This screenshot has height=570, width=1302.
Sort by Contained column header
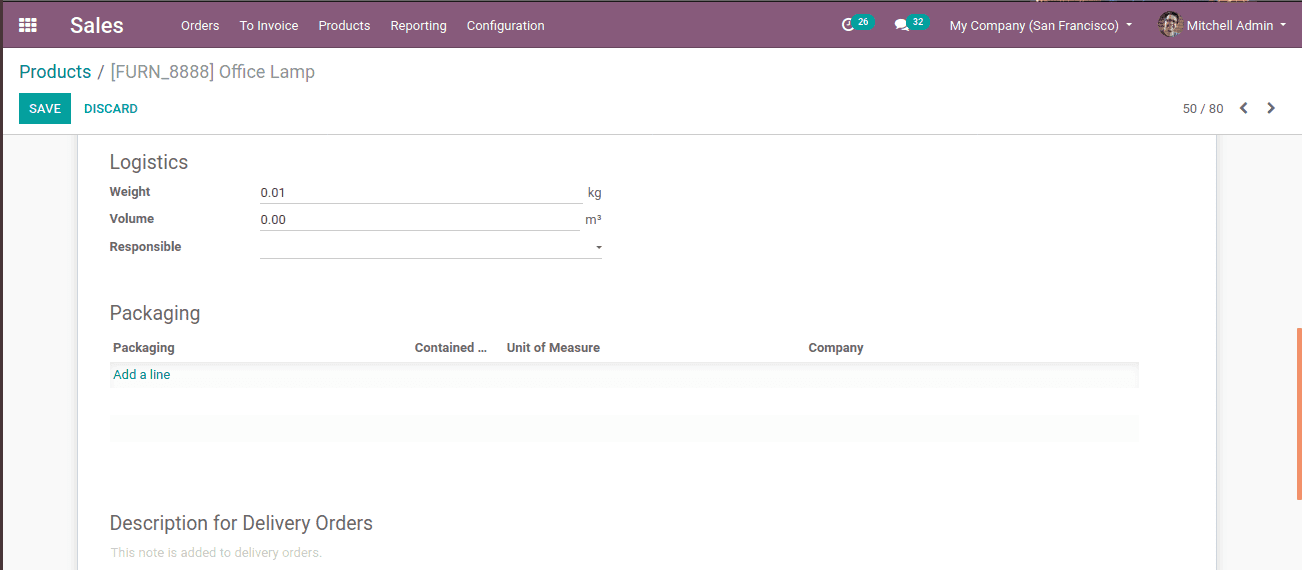coord(450,348)
